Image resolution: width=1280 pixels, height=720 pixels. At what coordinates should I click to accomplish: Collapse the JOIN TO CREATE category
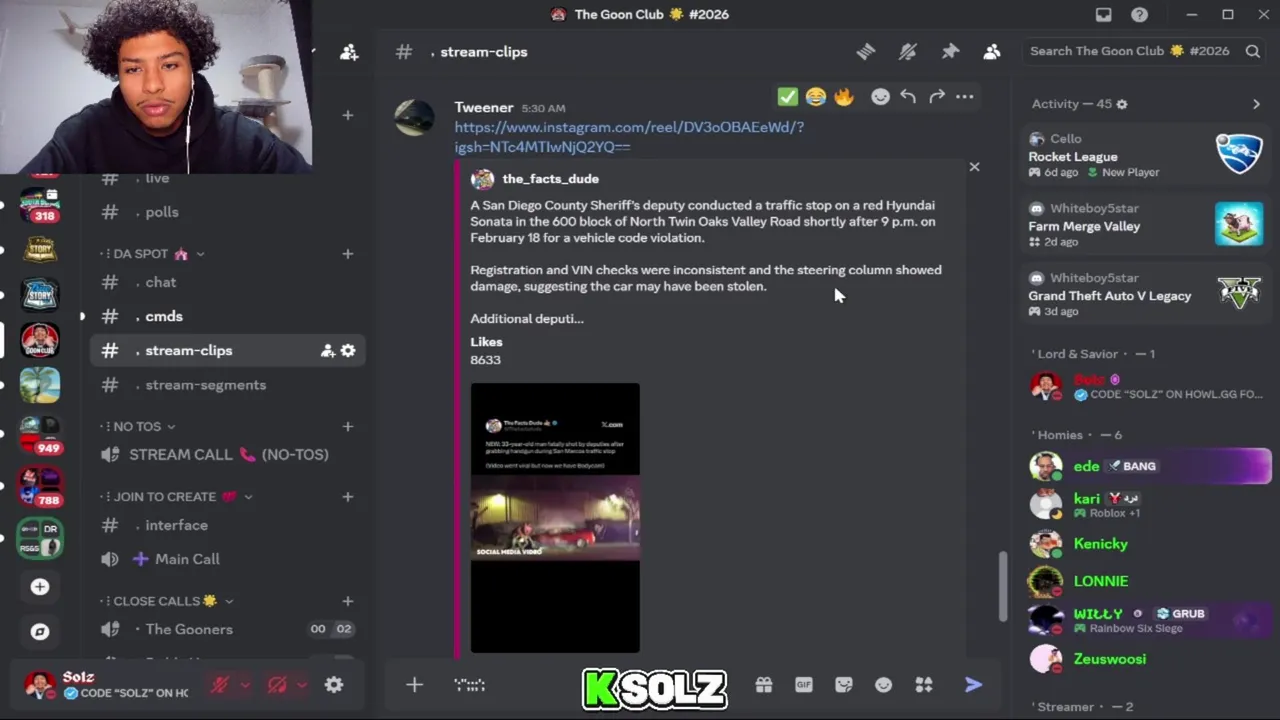point(177,497)
